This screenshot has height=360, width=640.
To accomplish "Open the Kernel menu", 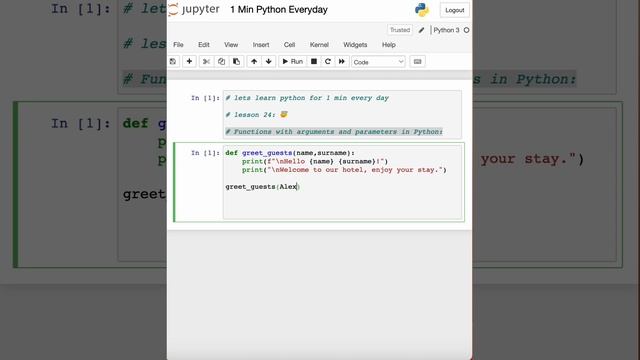I will coord(319,45).
